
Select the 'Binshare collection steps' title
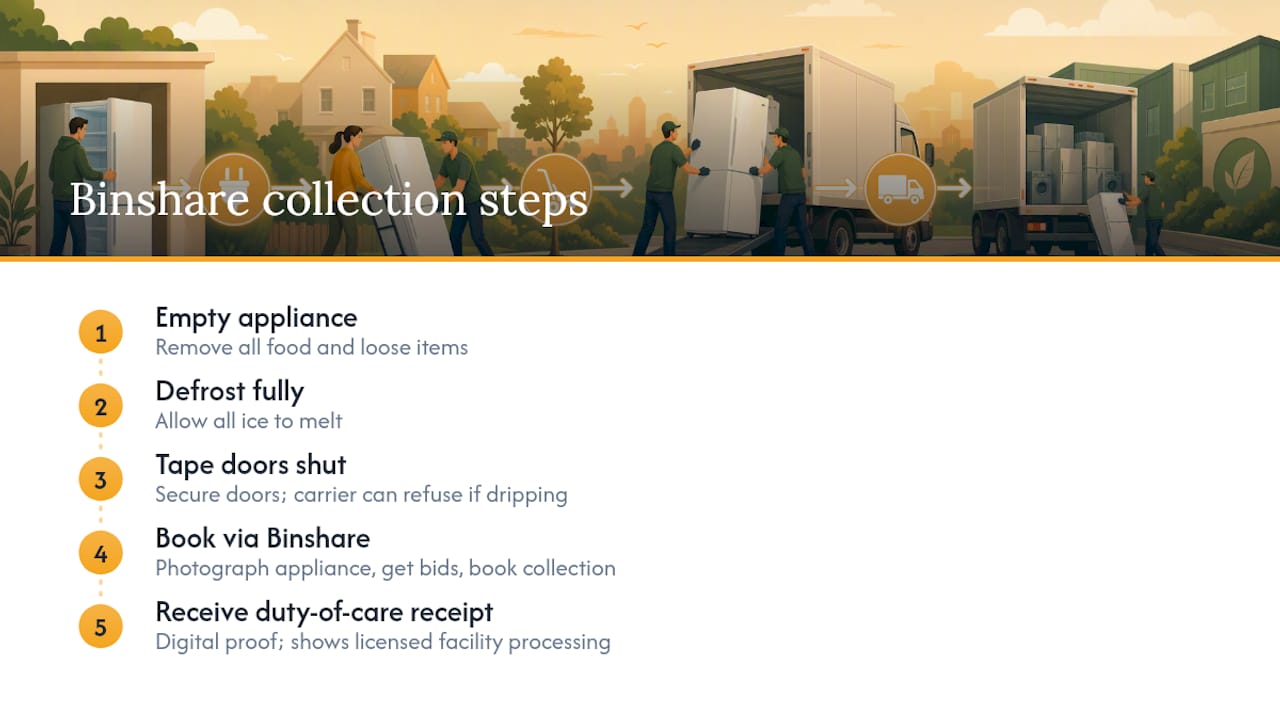[x=329, y=199]
